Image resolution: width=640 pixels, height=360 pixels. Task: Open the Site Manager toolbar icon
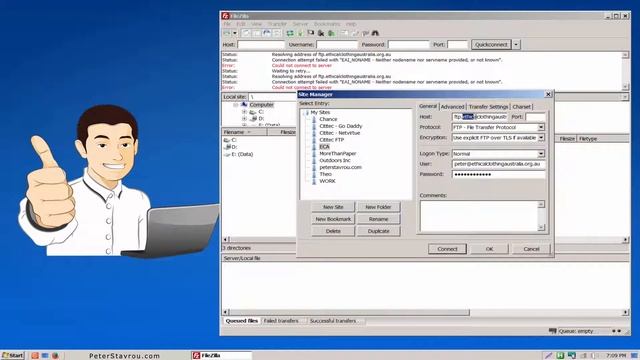tap(227, 33)
